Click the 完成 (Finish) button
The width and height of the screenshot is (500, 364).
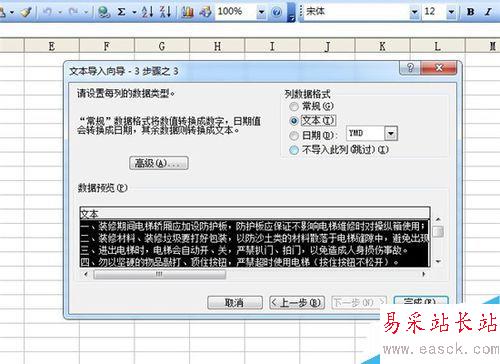tap(421, 301)
